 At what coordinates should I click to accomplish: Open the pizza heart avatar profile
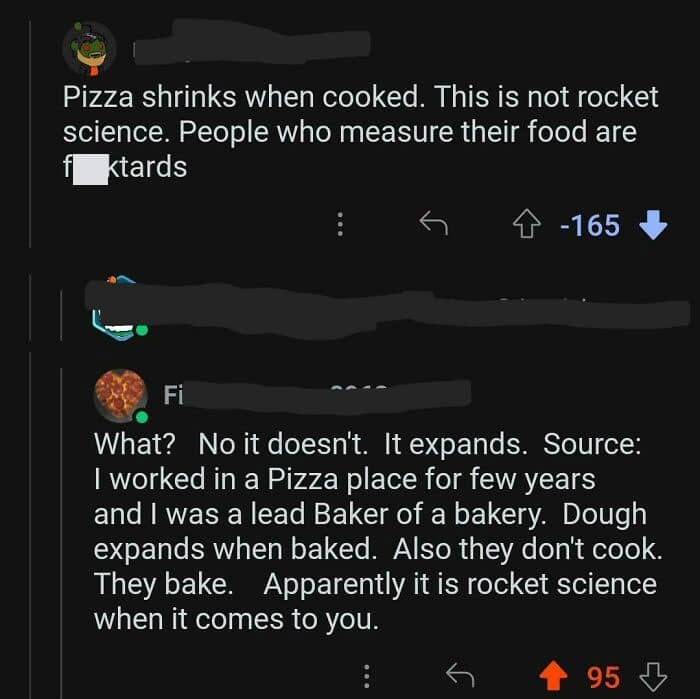tap(121, 395)
